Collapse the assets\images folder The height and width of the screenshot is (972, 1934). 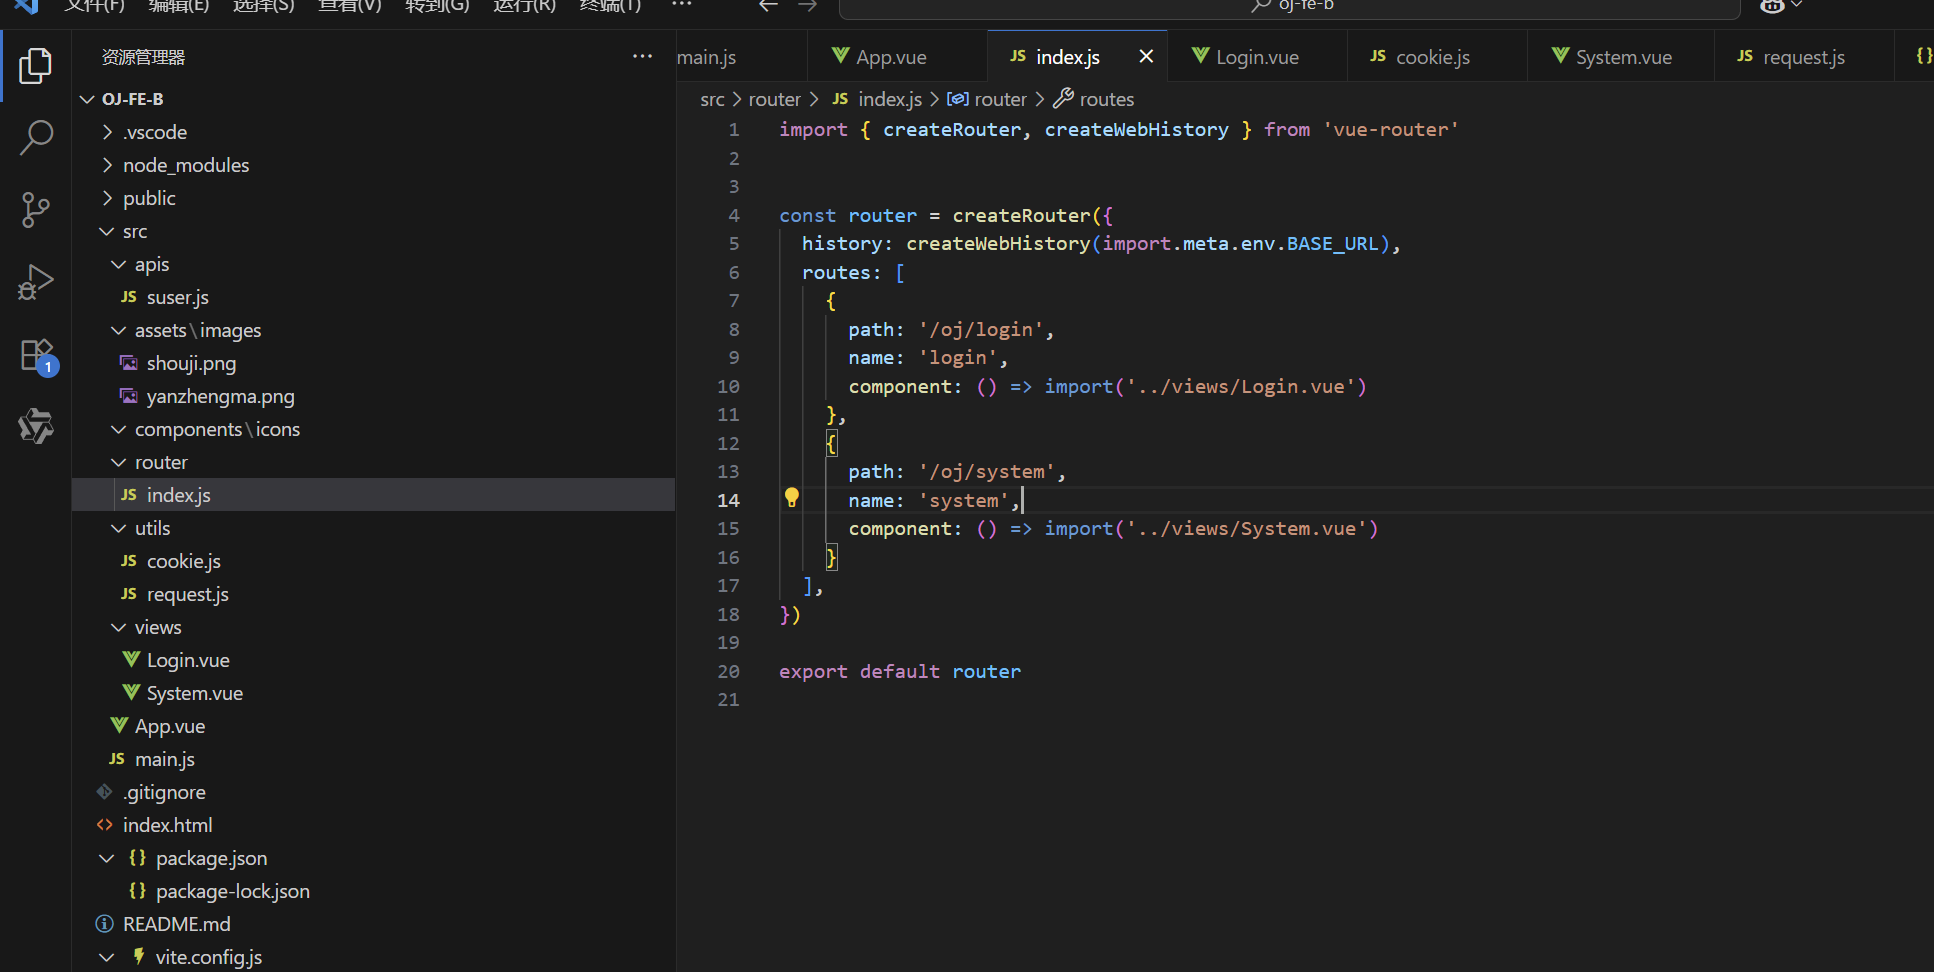tap(119, 330)
